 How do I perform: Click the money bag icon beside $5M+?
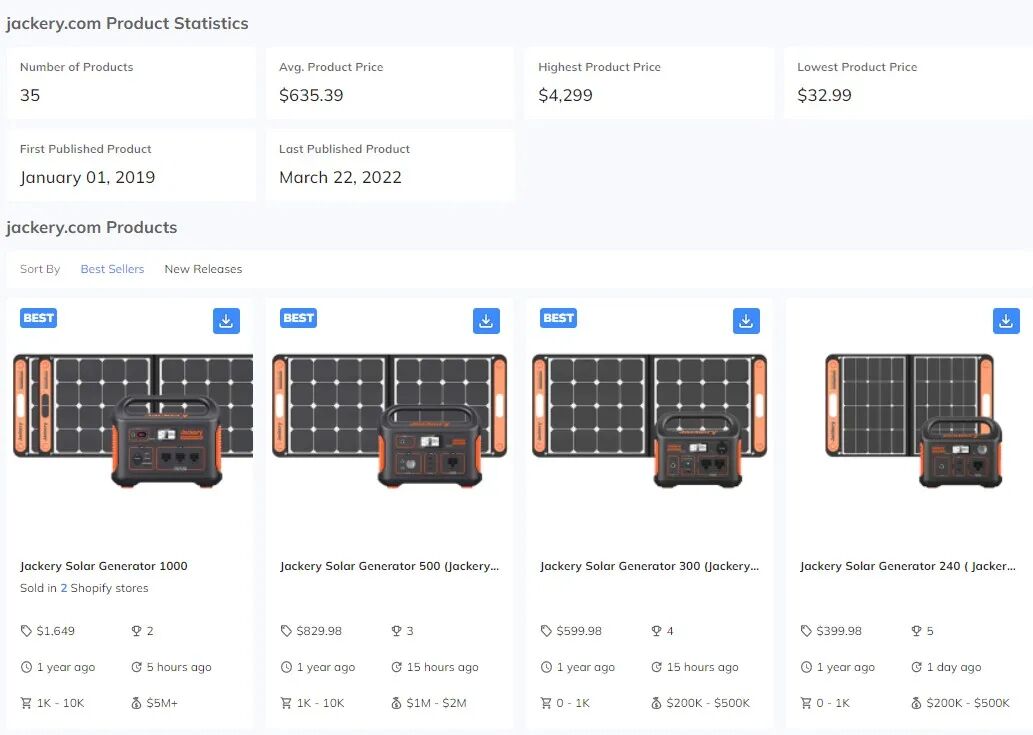136,703
